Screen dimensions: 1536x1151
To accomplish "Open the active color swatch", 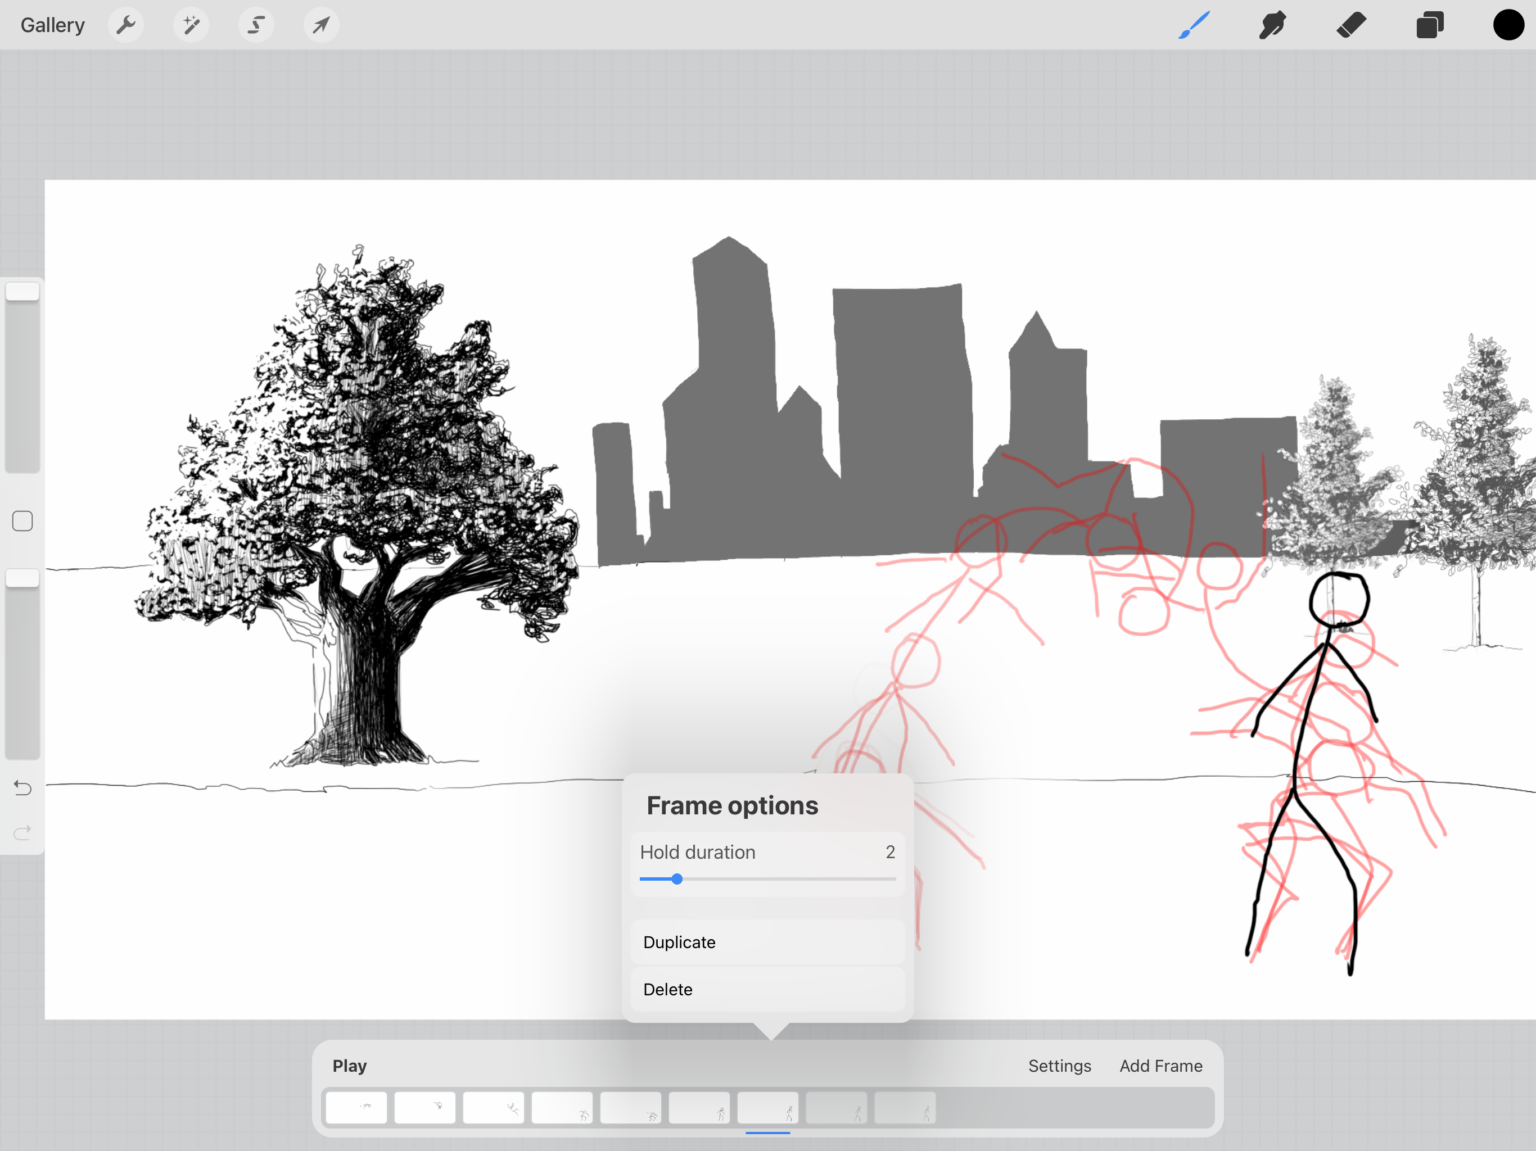I will click(1508, 24).
